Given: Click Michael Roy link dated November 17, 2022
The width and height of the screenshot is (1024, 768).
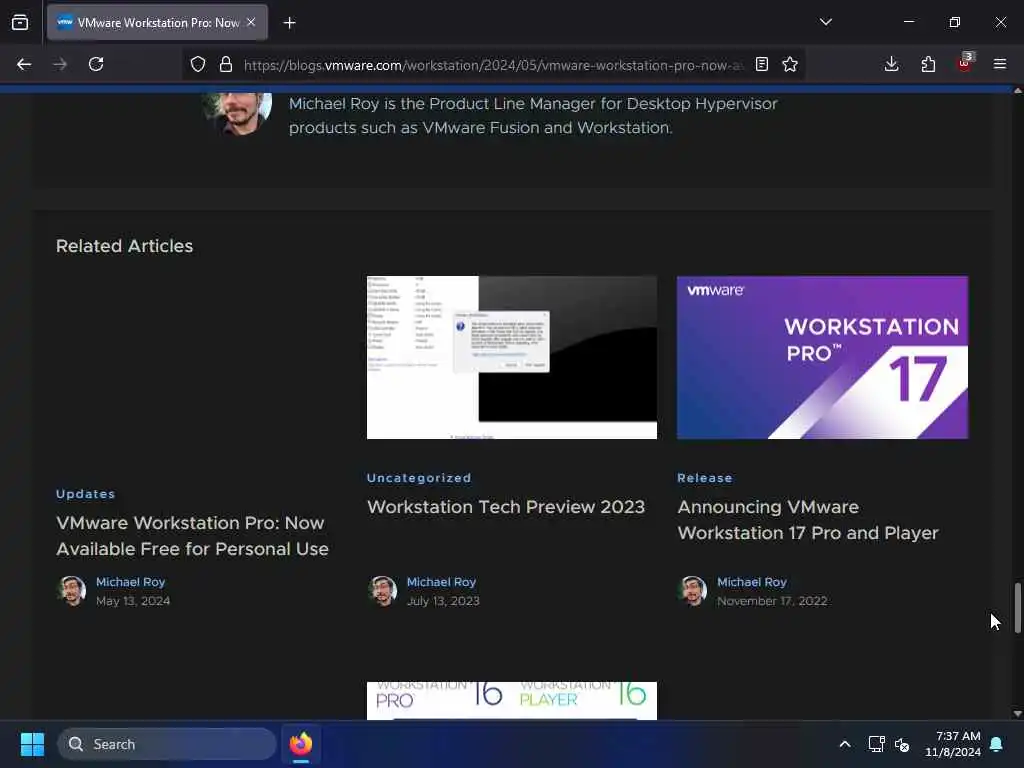Looking at the screenshot, I should pos(752,582).
